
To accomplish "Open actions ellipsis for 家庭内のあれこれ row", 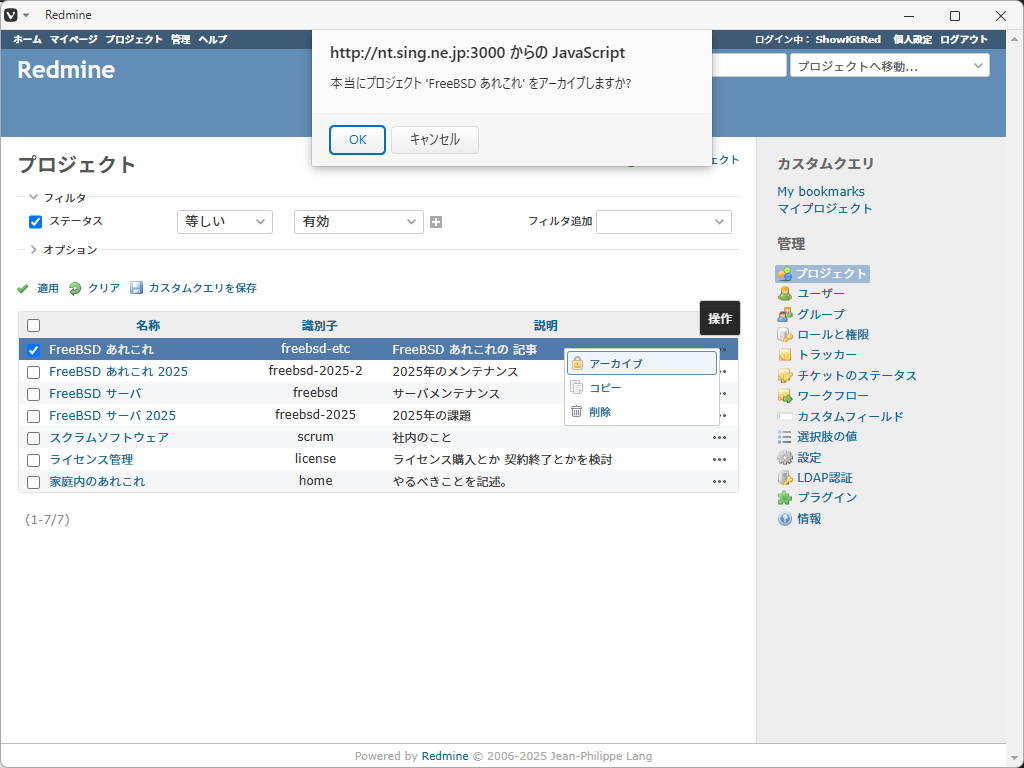I will click(x=720, y=482).
